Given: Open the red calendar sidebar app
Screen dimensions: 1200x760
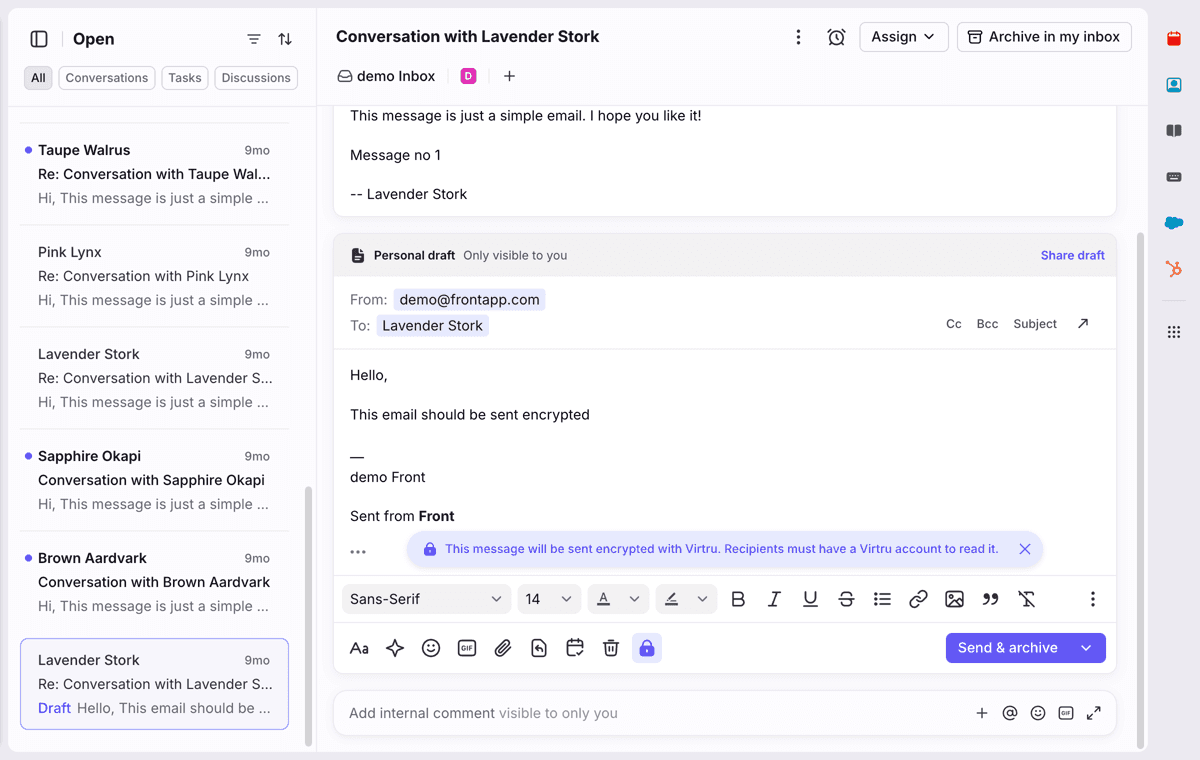Looking at the screenshot, I should pyautogui.click(x=1174, y=39).
